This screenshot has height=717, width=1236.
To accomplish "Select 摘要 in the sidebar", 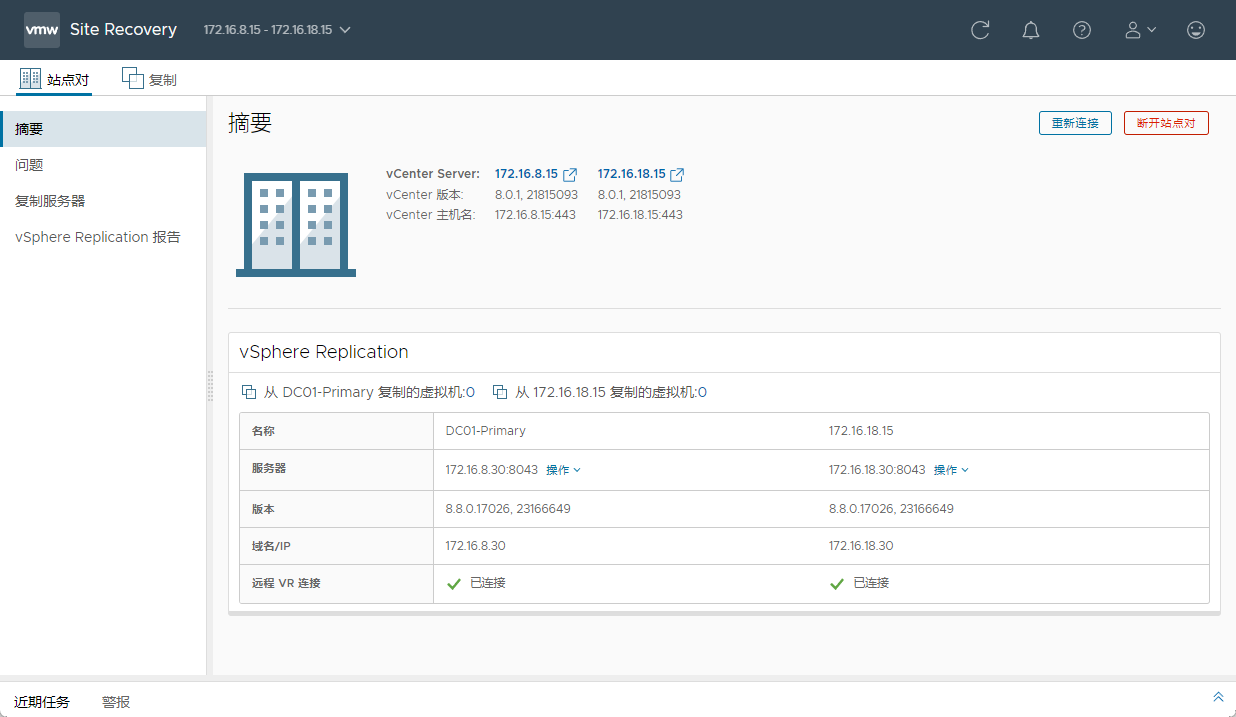I will tap(103, 129).
